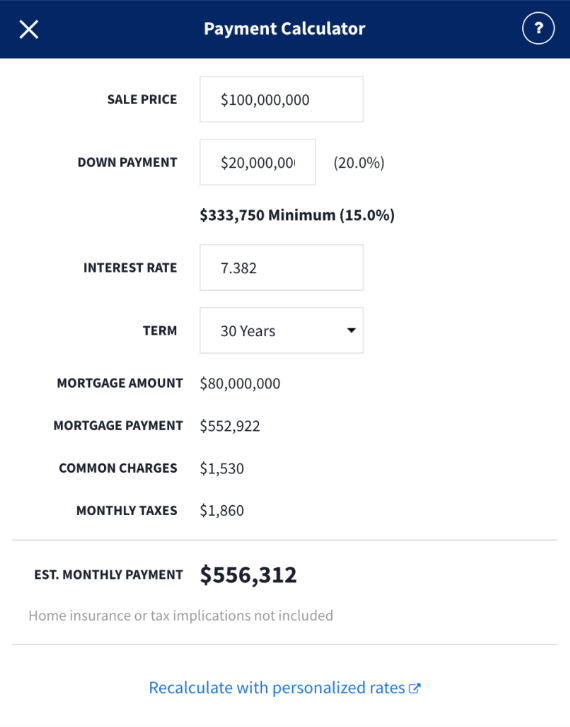Click the caret arrow in the Term box
Image resolution: width=570 pixels, height=727 pixels.
351,330
